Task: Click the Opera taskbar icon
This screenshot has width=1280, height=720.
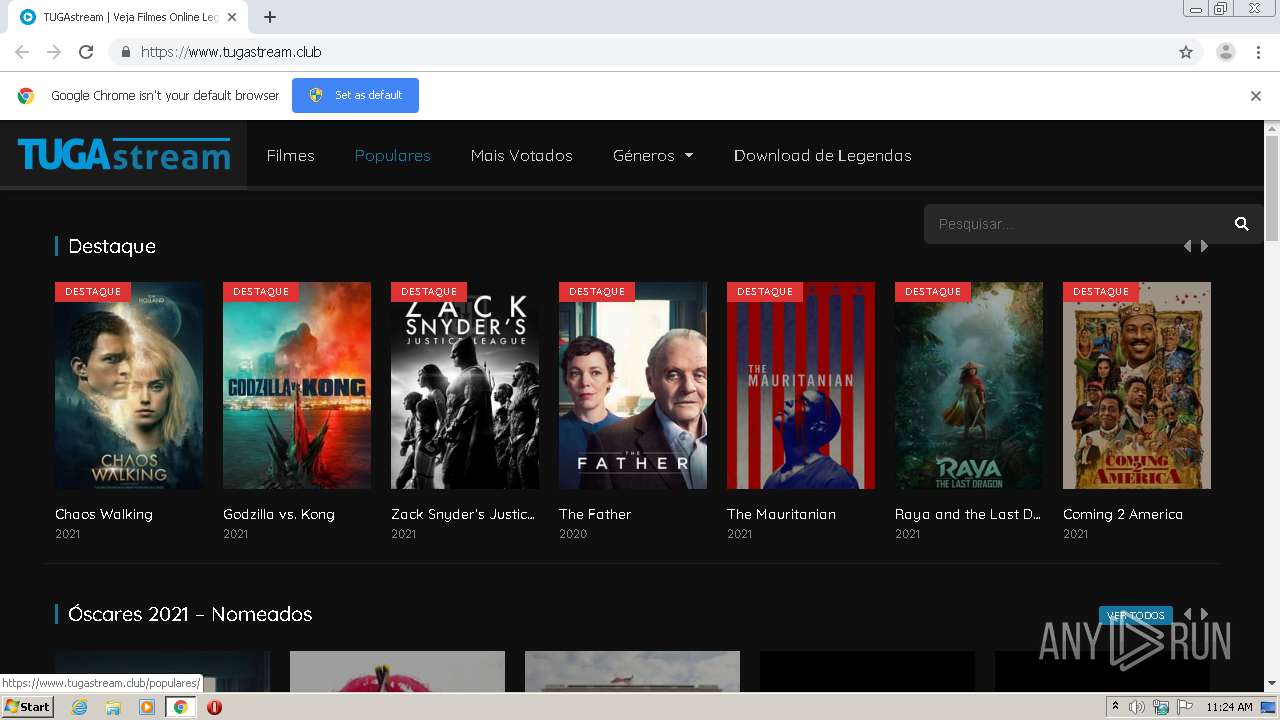Action: (214, 707)
